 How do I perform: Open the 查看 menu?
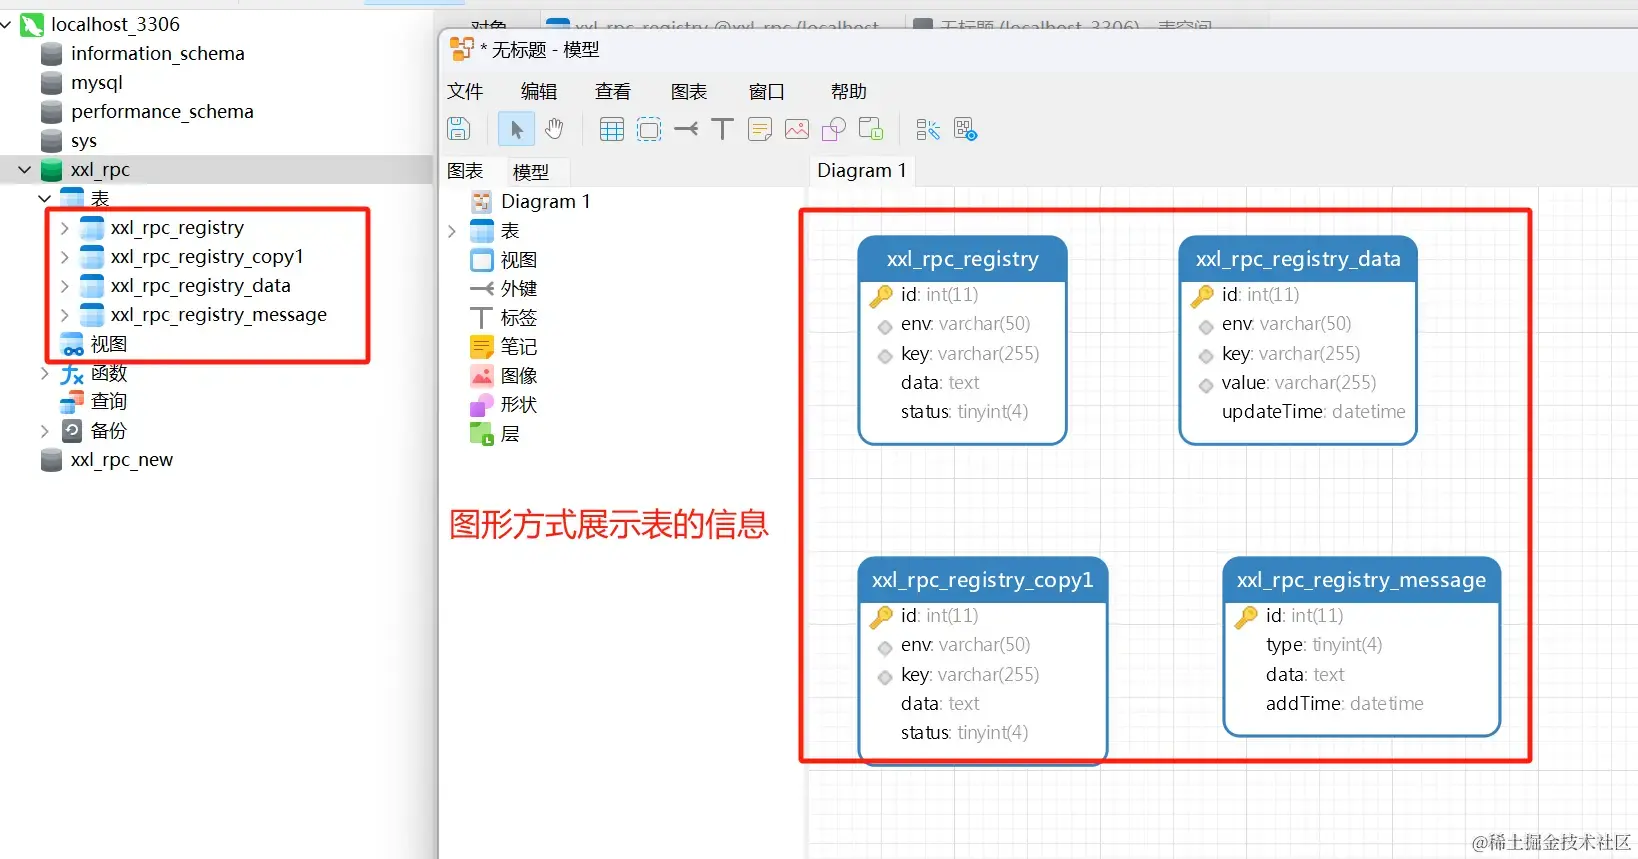(x=613, y=91)
